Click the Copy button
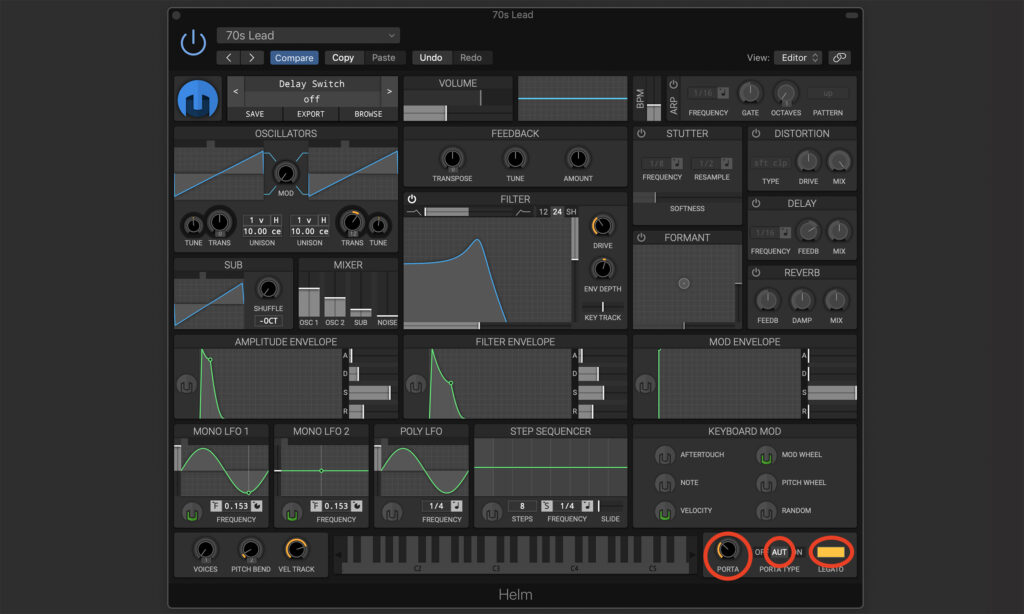The image size is (1024, 614). point(343,57)
